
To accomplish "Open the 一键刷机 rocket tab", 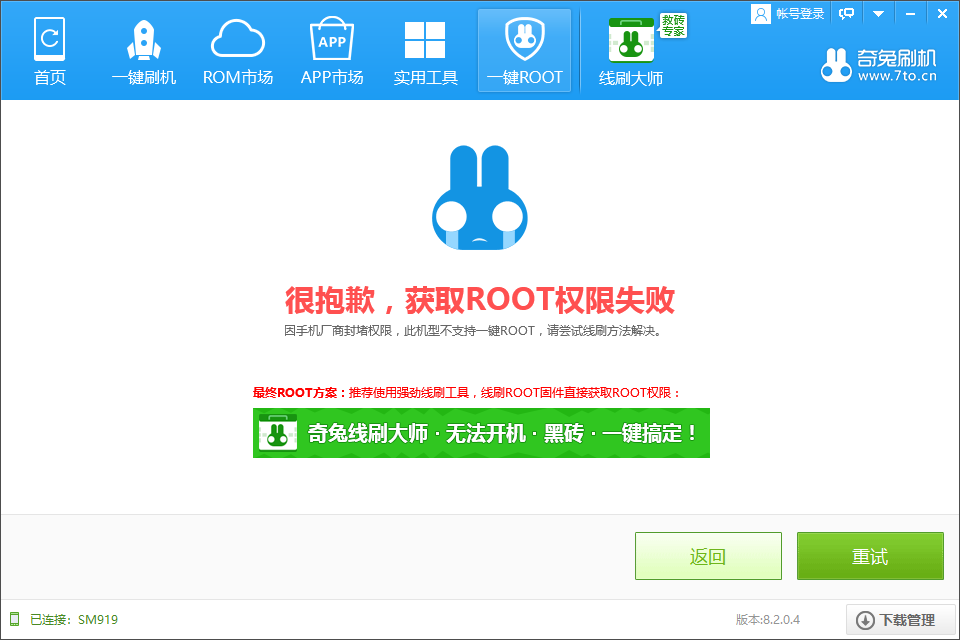I will coord(144,51).
